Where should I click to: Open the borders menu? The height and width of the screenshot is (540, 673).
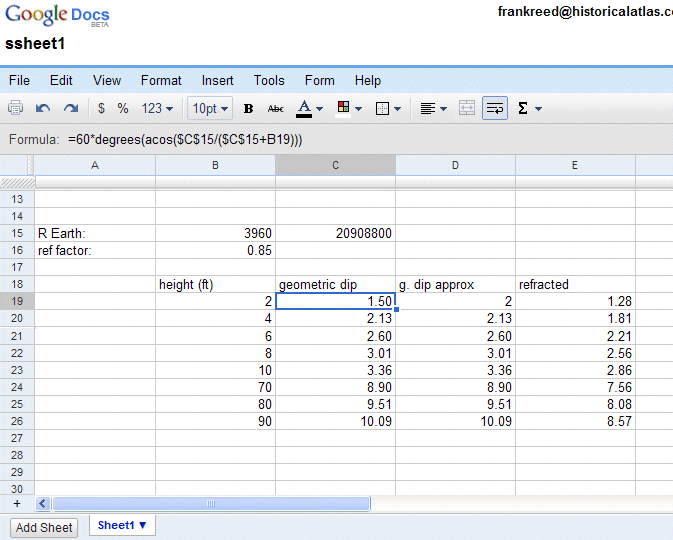[388, 108]
